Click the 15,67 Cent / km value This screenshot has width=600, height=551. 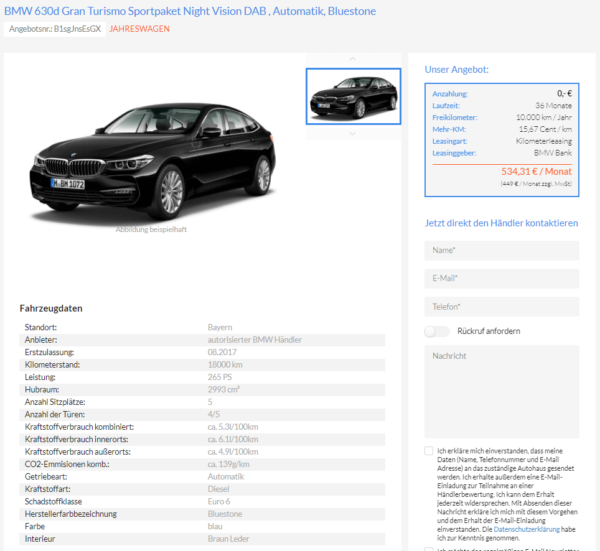[545, 129]
